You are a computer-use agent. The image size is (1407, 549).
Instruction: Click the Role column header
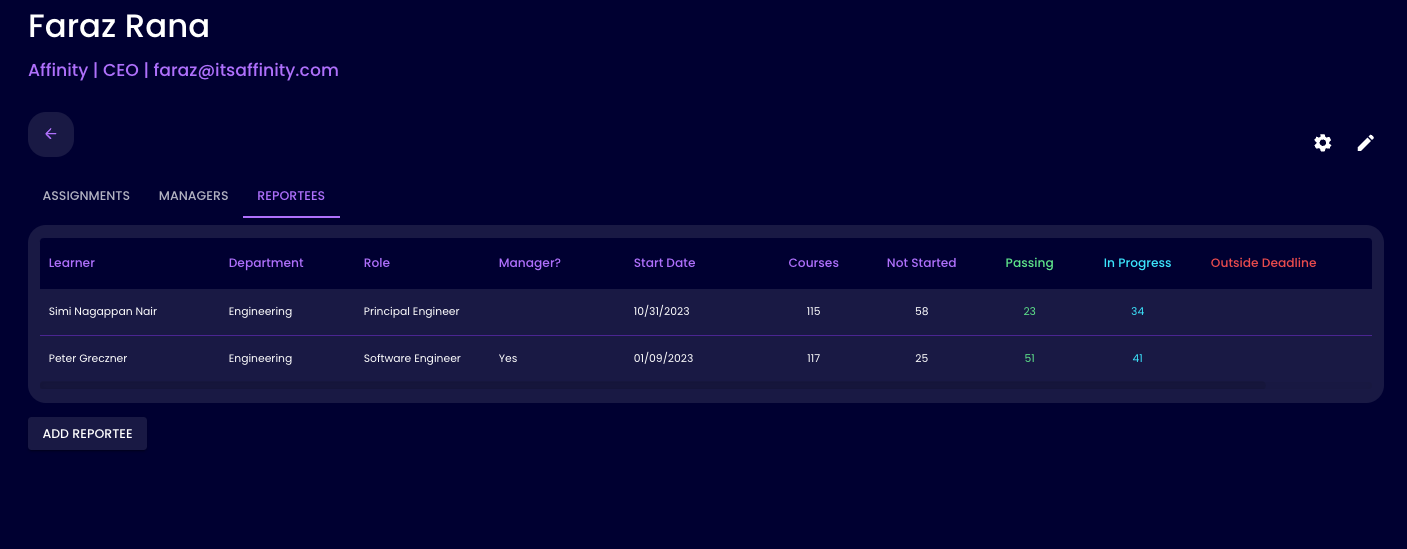click(x=377, y=263)
